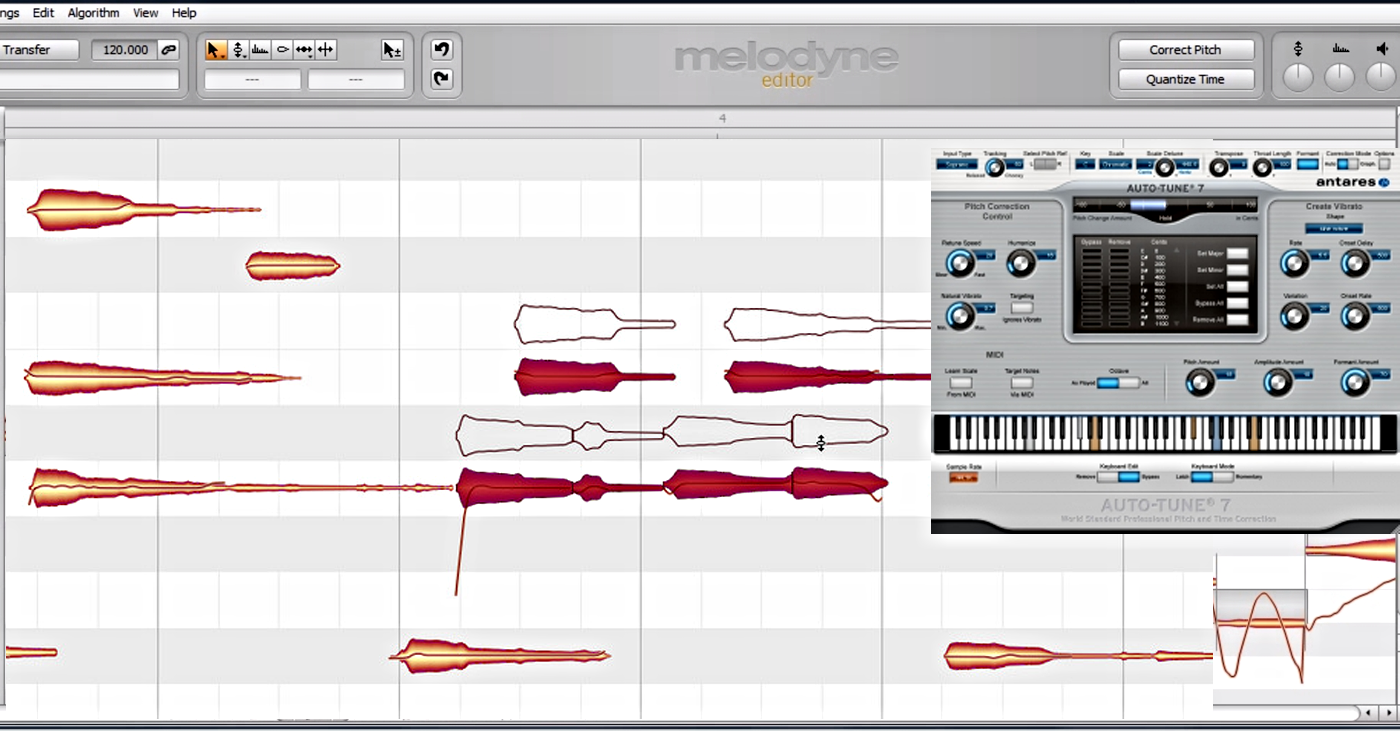Click the Scale Detune knob
The width and height of the screenshot is (1400, 731).
(1164, 168)
